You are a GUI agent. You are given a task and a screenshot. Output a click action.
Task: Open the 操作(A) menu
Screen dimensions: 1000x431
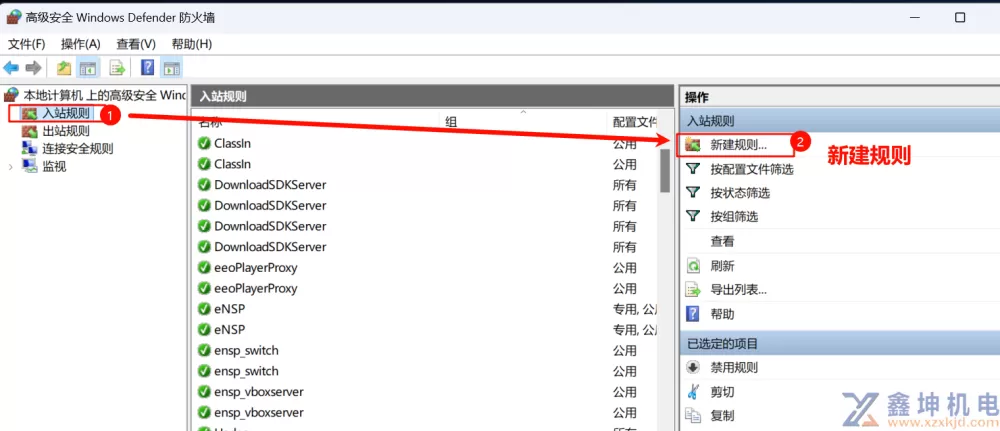coord(81,44)
